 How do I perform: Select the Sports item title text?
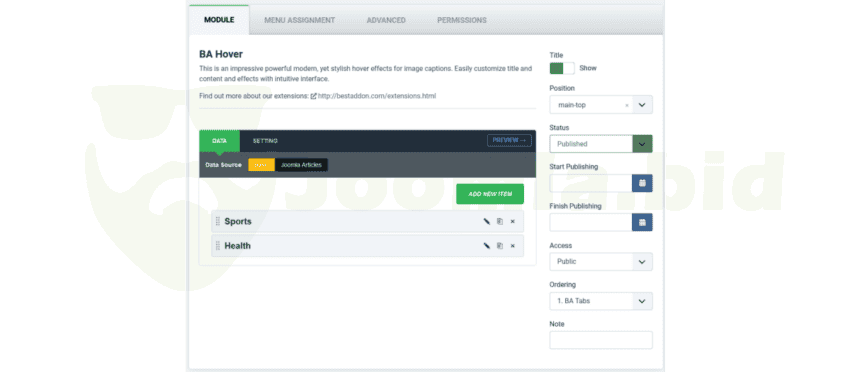pos(238,221)
